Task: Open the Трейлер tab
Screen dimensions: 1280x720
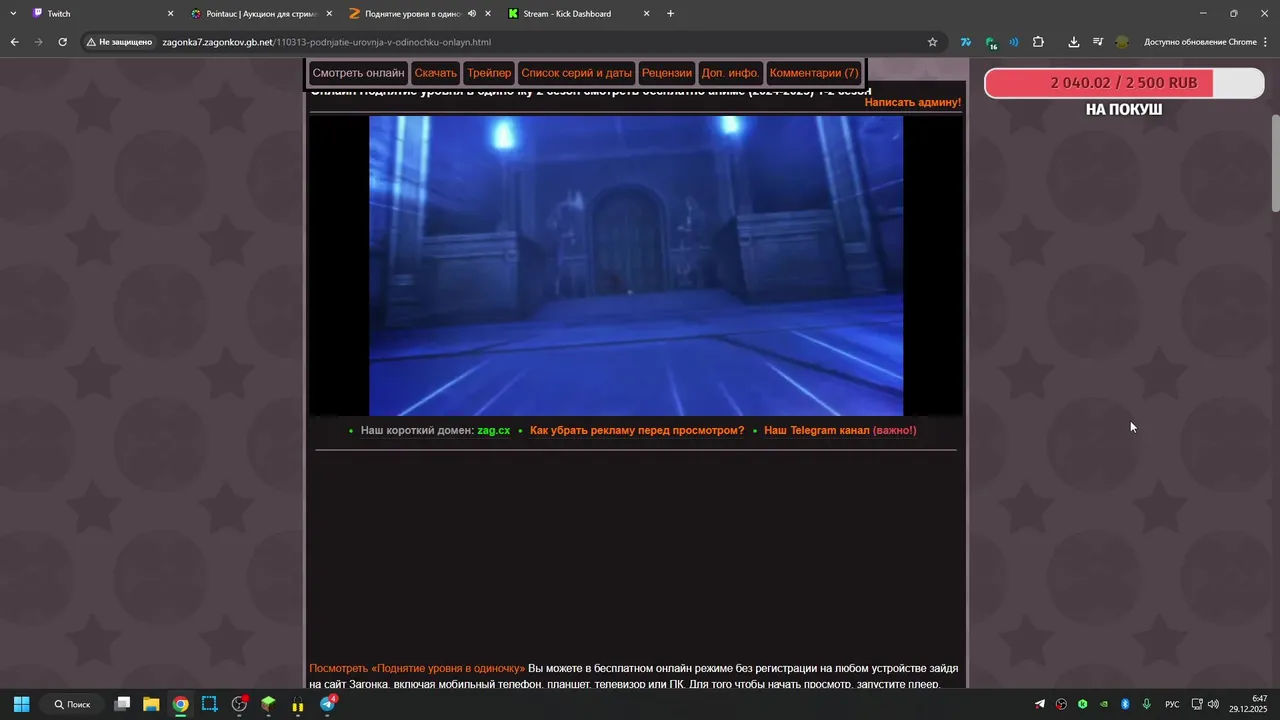Action: tap(489, 73)
